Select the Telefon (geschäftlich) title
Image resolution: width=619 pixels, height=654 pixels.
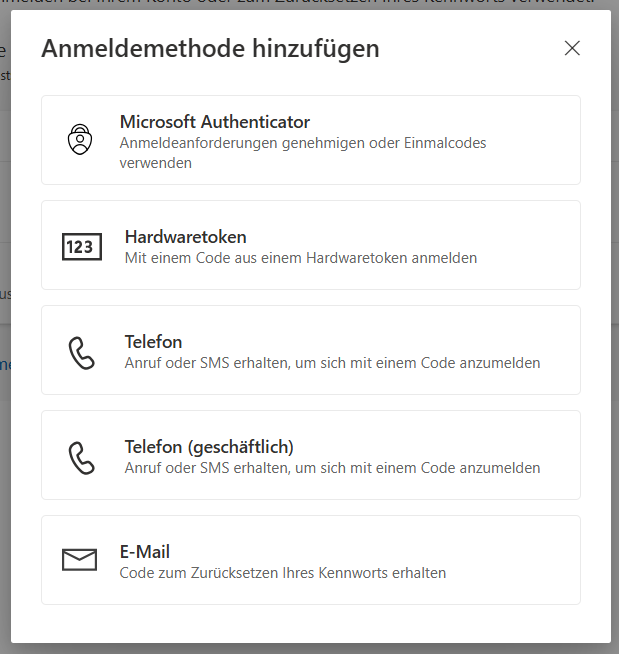coord(208,447)
